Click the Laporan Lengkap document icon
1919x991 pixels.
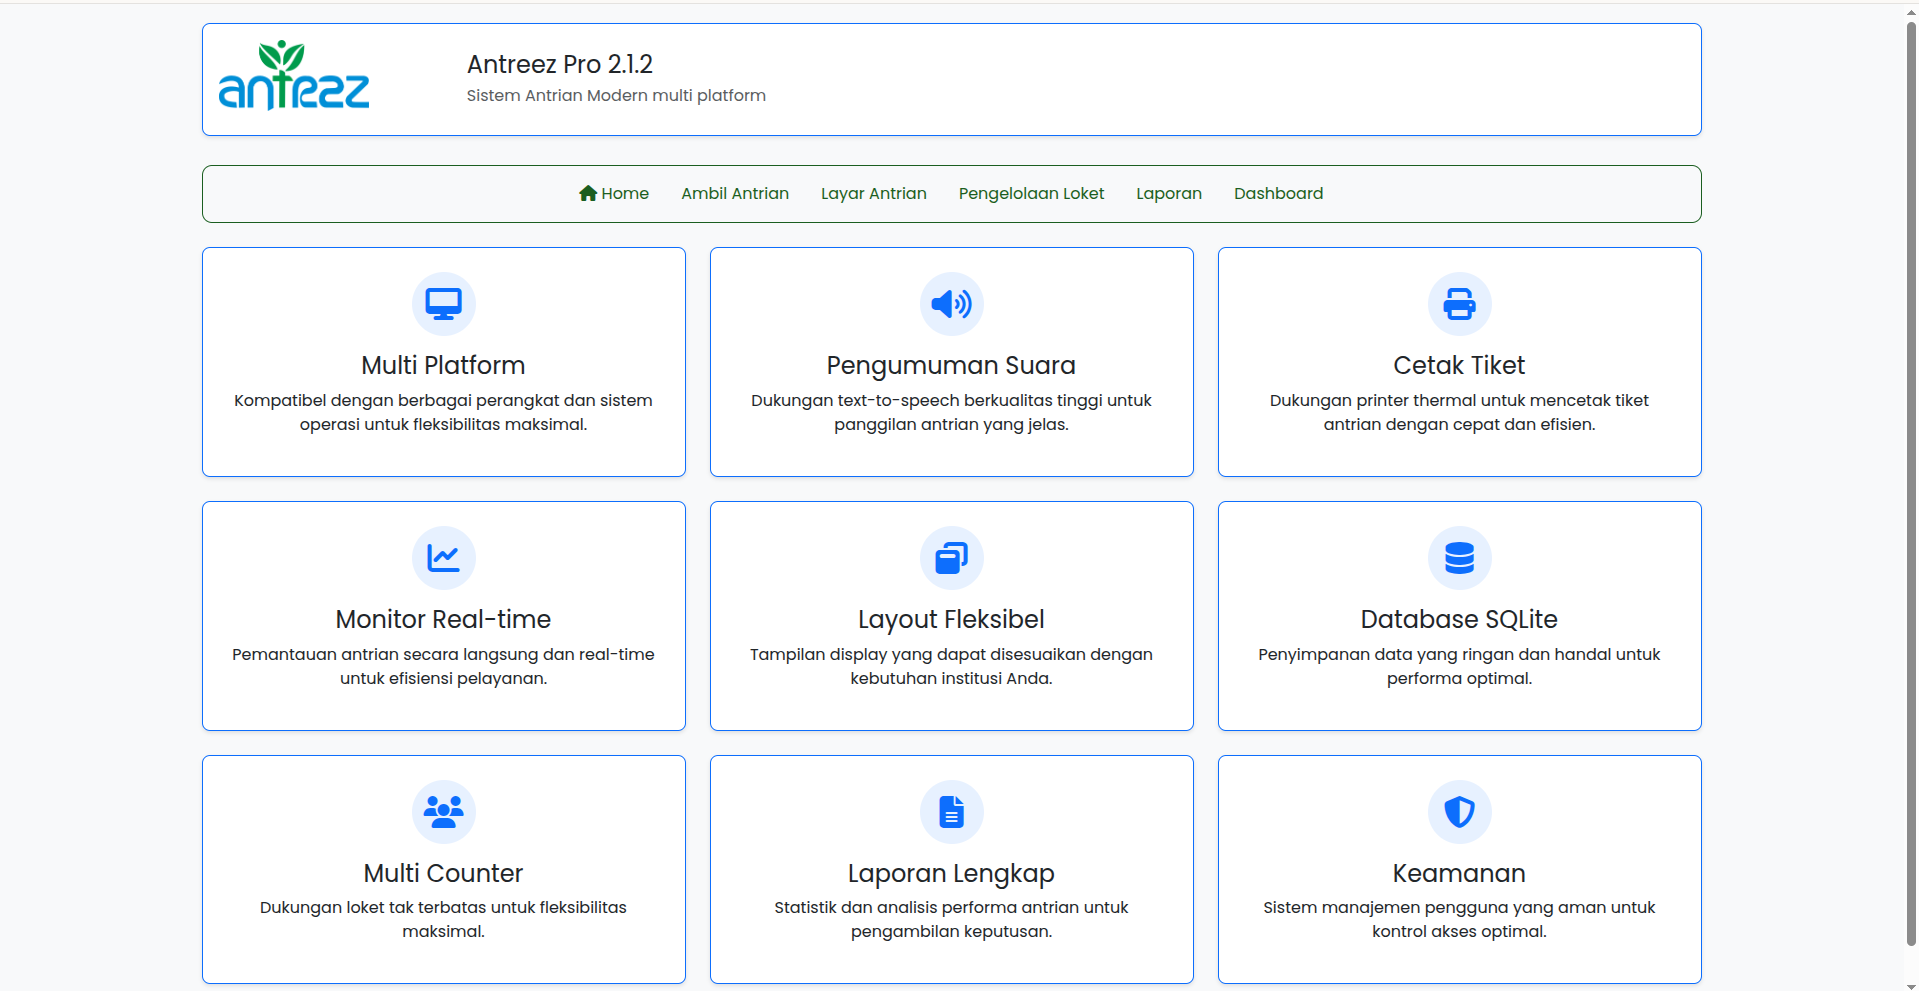[x=951, y=811]
